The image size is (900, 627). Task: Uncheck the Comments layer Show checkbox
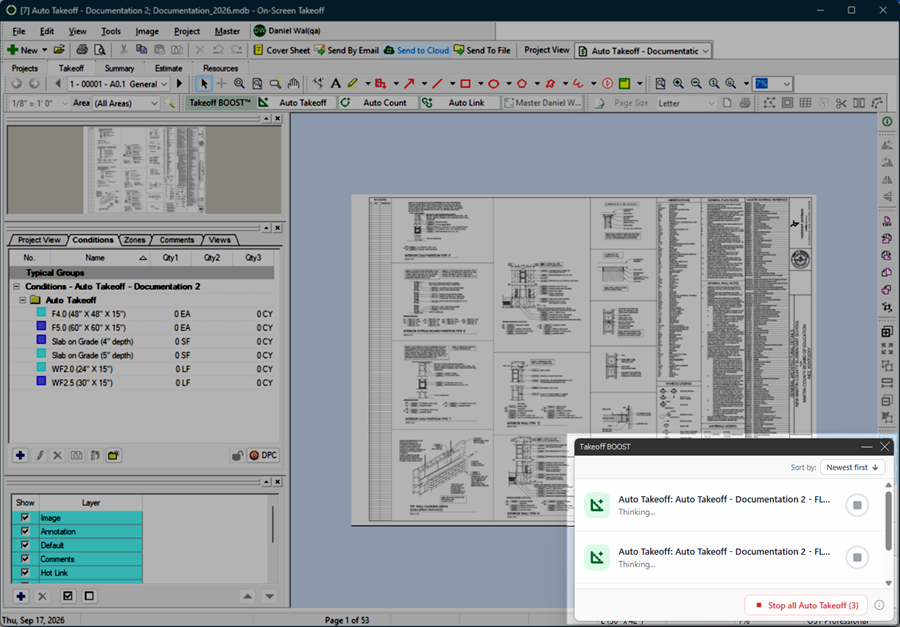click(x=25, y=559)
